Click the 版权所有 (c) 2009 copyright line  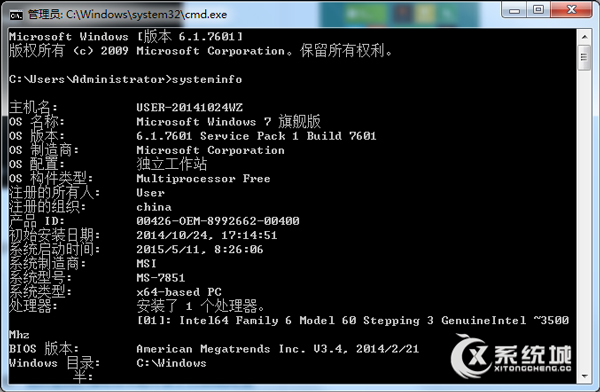201,51
